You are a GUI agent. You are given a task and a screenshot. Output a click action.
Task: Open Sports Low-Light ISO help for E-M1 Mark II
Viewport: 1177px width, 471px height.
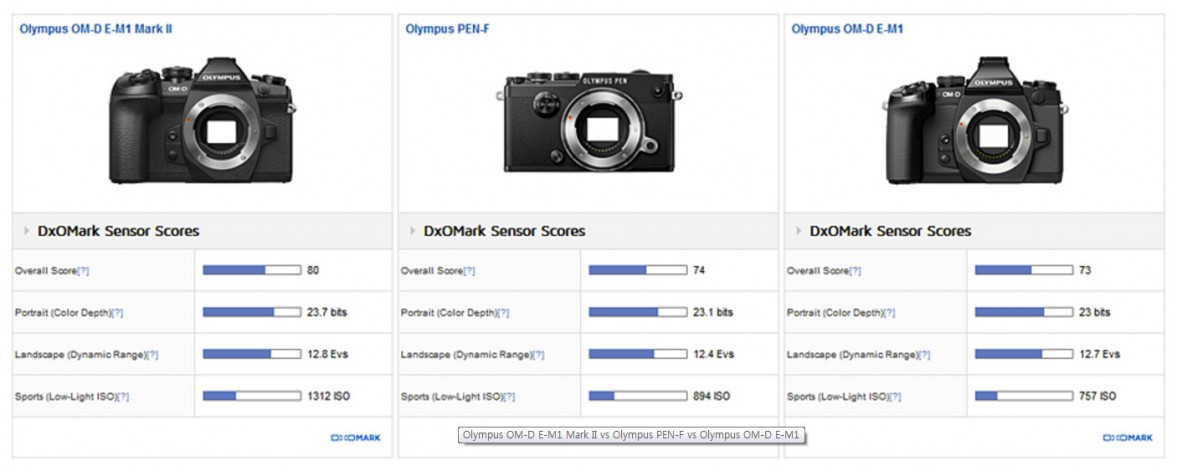point(123,397)
